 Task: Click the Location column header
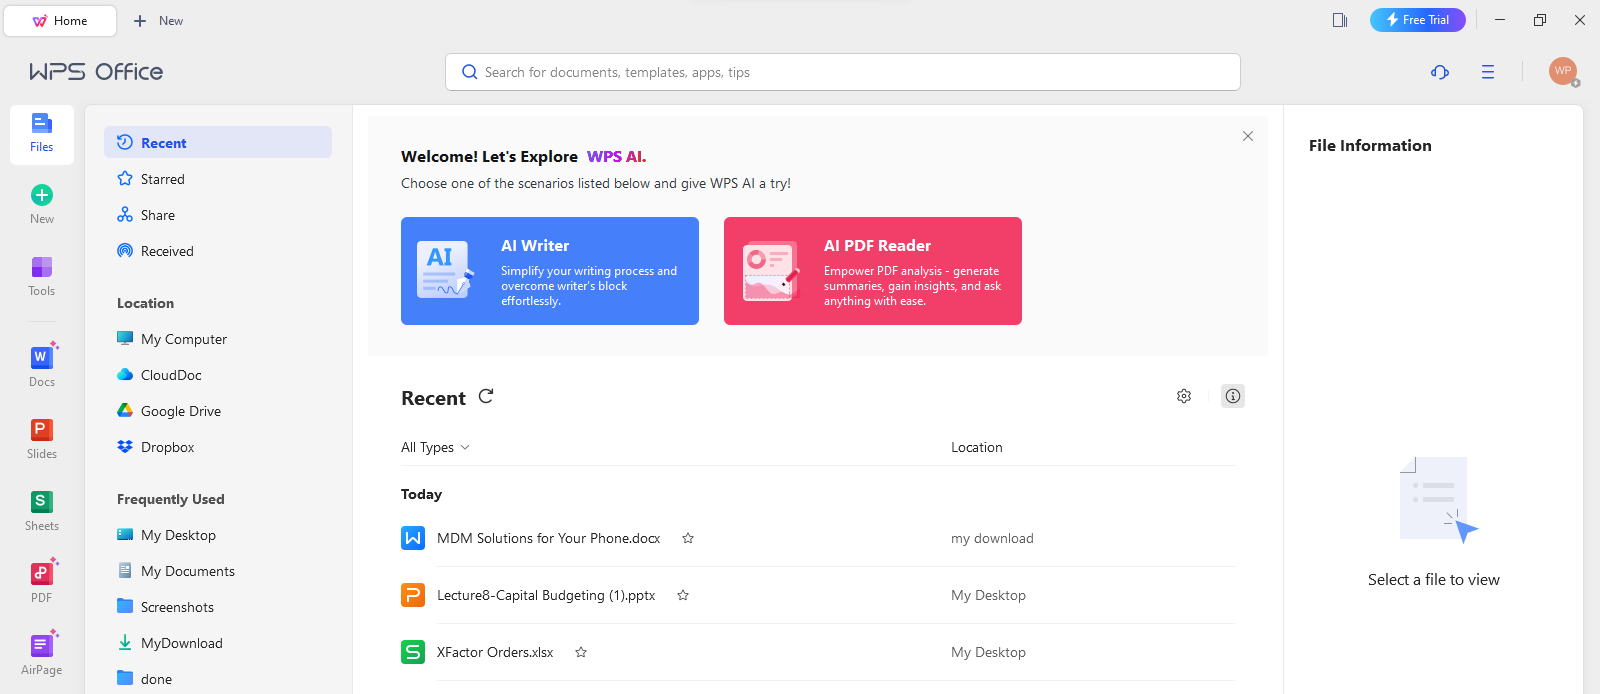point(977,447)
